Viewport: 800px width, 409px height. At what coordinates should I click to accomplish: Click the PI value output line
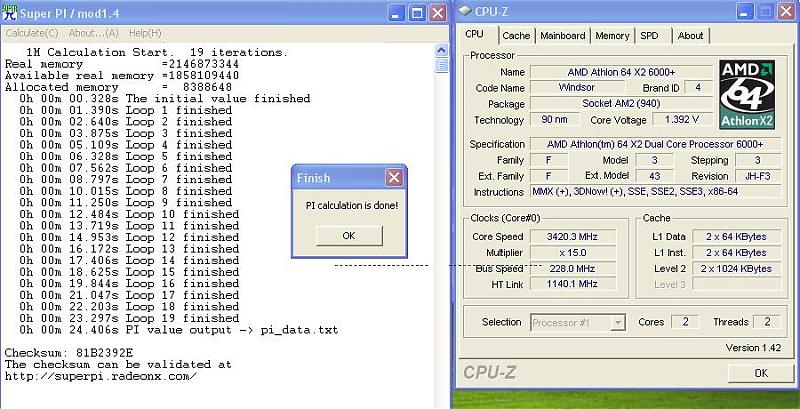[179, 330]
